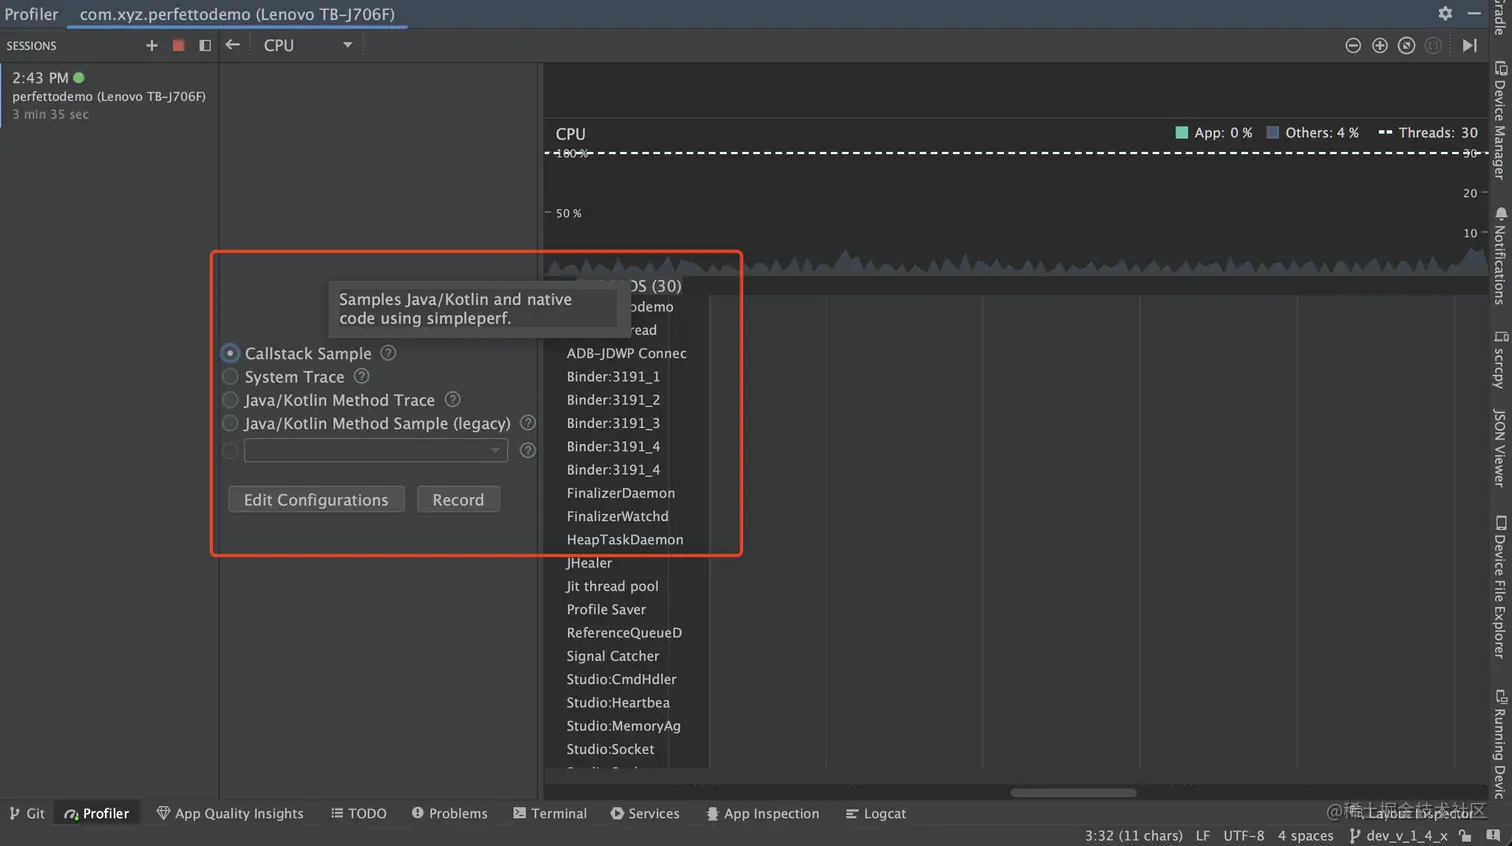Reset timeline zoom

1406,45
